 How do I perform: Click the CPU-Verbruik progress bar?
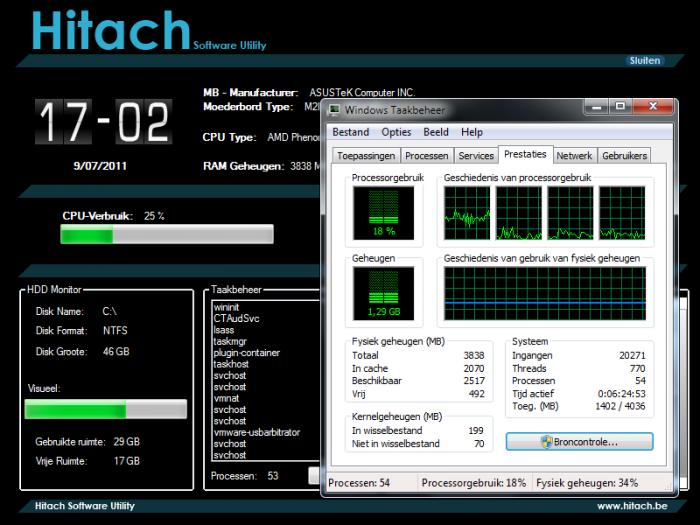point(167,234)
